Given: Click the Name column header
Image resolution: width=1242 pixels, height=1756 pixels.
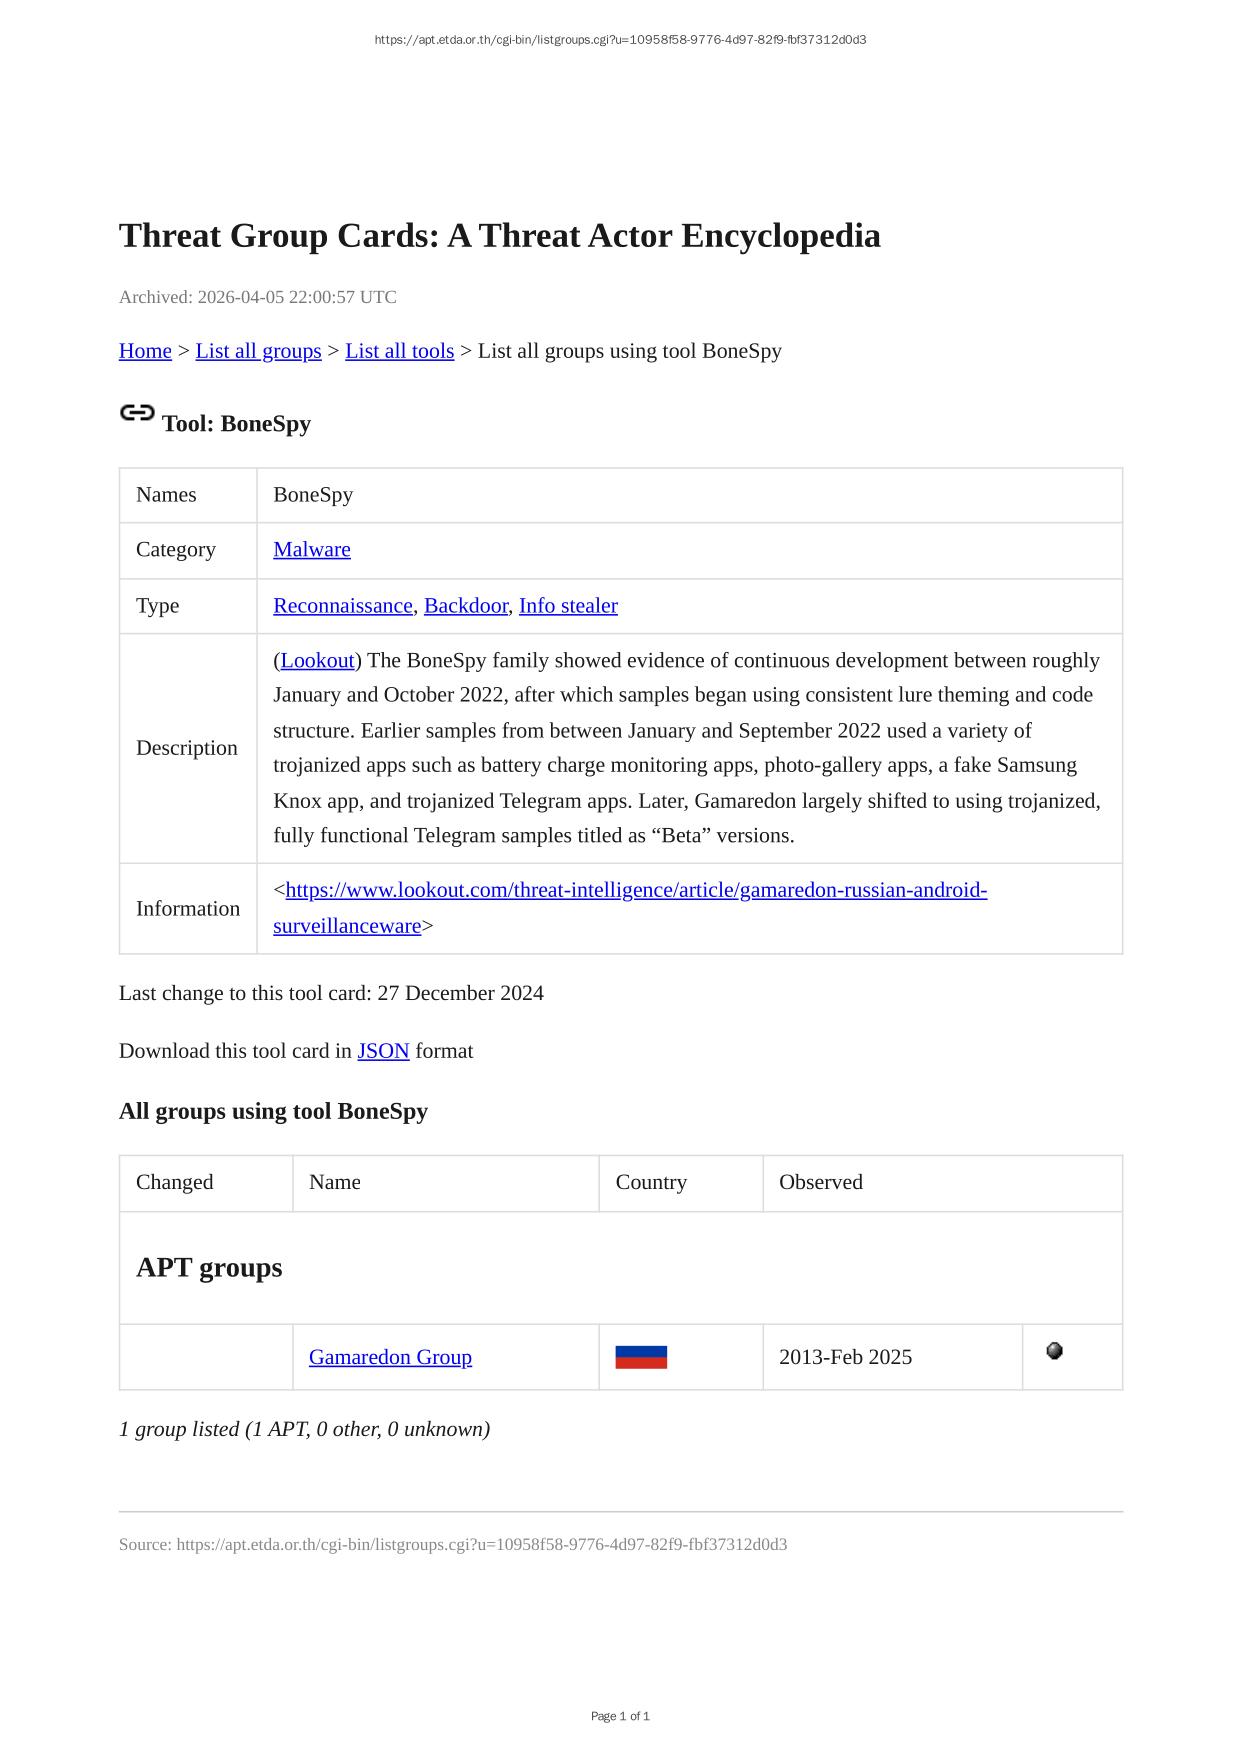Looking at the screenshot, I should click(335, 1182).
